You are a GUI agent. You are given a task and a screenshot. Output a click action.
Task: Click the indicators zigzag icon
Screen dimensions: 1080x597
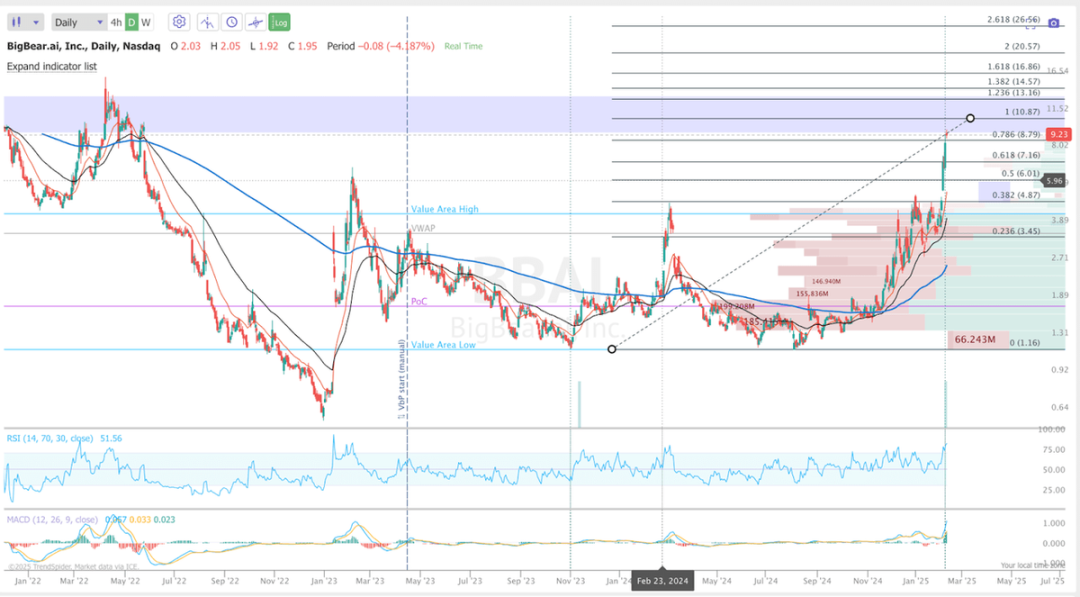coord(207,22)
